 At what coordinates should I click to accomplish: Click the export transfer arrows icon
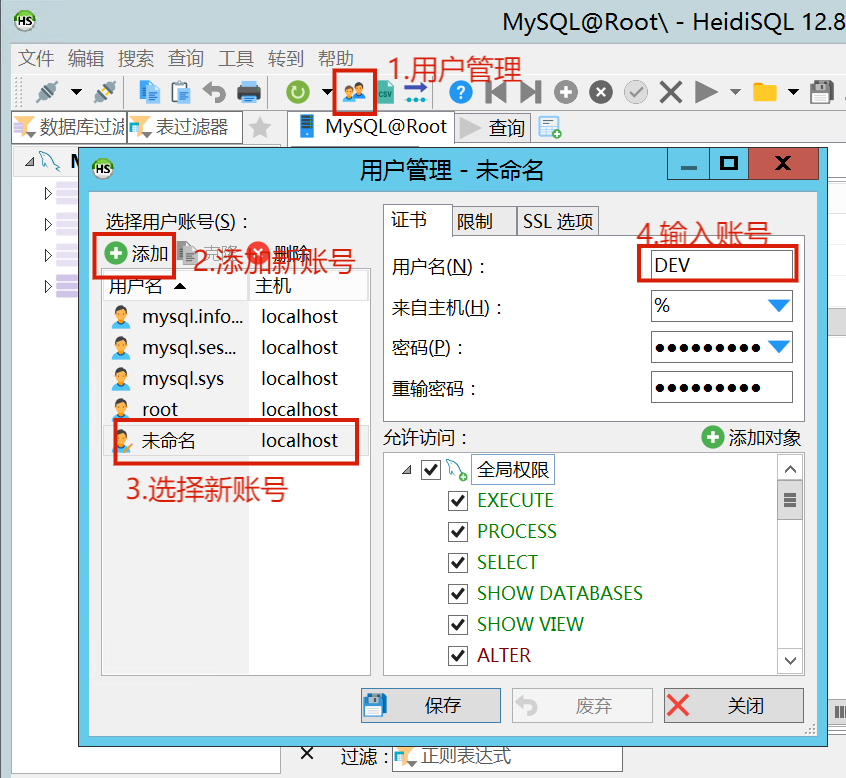click(416, 92)
